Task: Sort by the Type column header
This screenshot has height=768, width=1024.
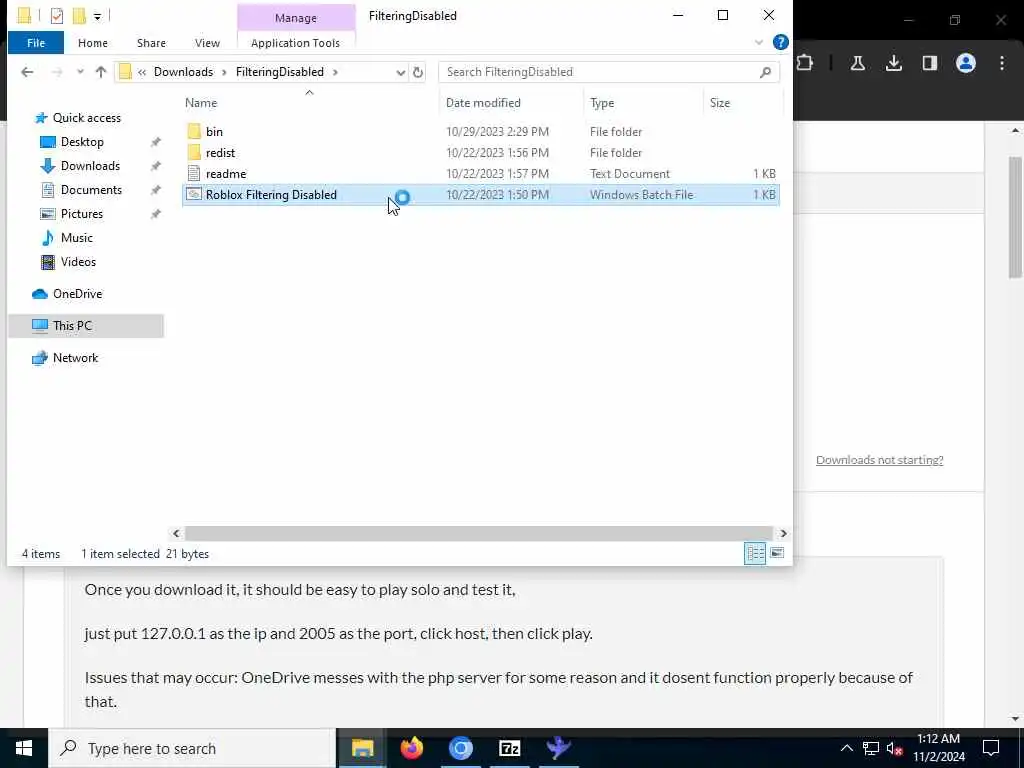Action: 643,103
